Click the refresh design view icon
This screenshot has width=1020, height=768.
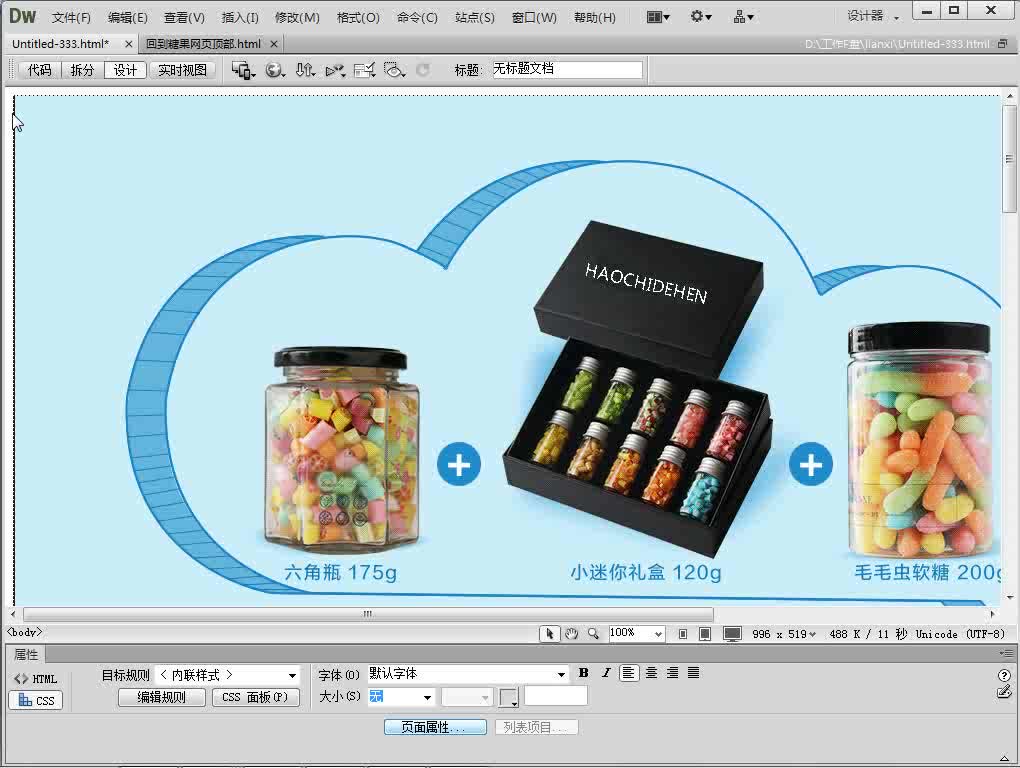[423, 70]
